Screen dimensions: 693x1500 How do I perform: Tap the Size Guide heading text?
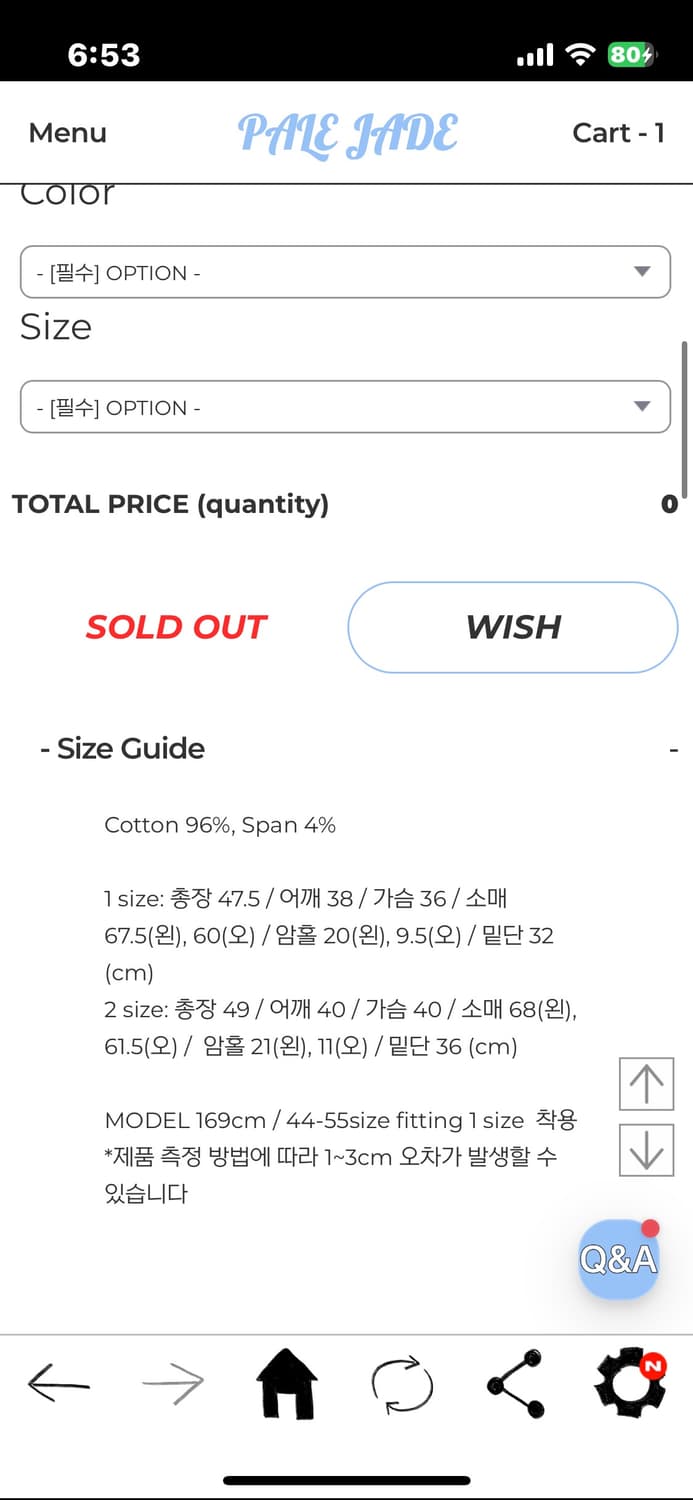point(130,749)
